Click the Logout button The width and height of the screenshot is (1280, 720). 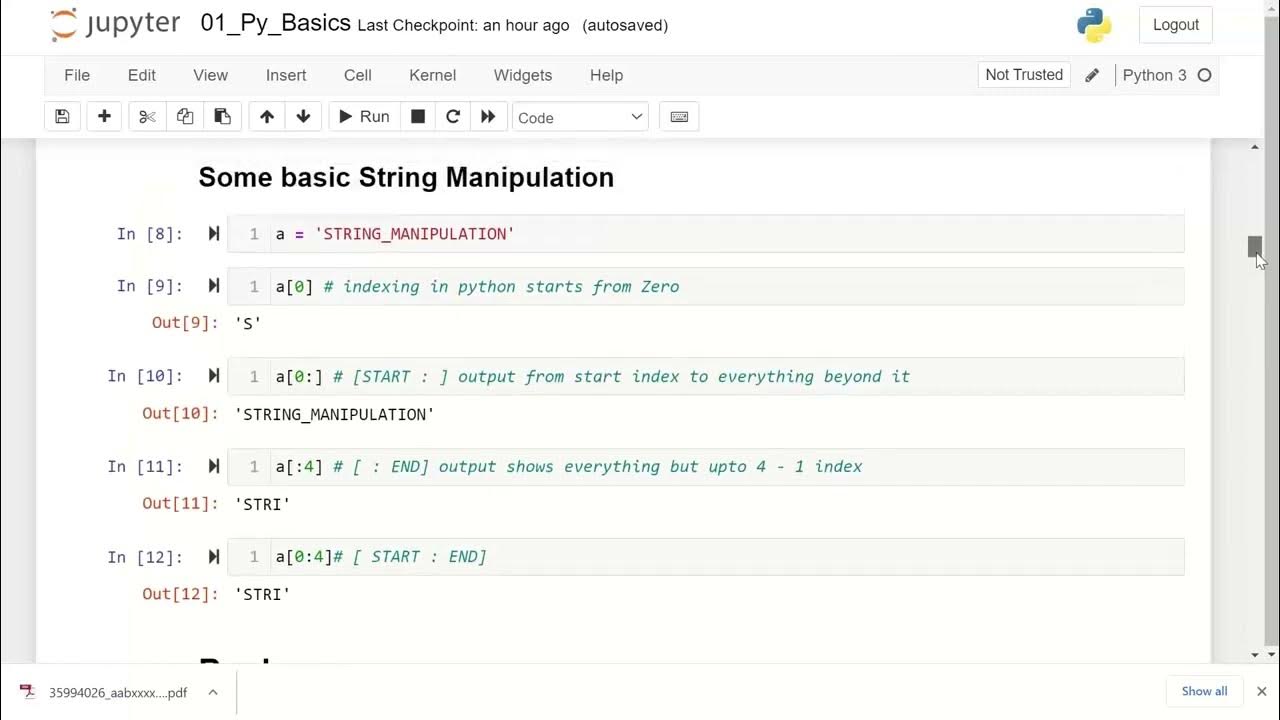1175,25
